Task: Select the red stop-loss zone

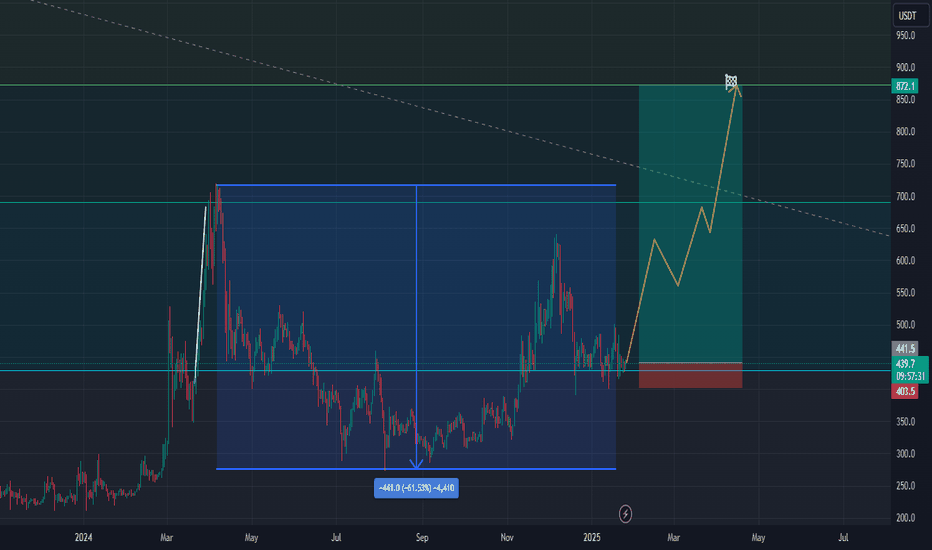Action: tap(691, 375)
